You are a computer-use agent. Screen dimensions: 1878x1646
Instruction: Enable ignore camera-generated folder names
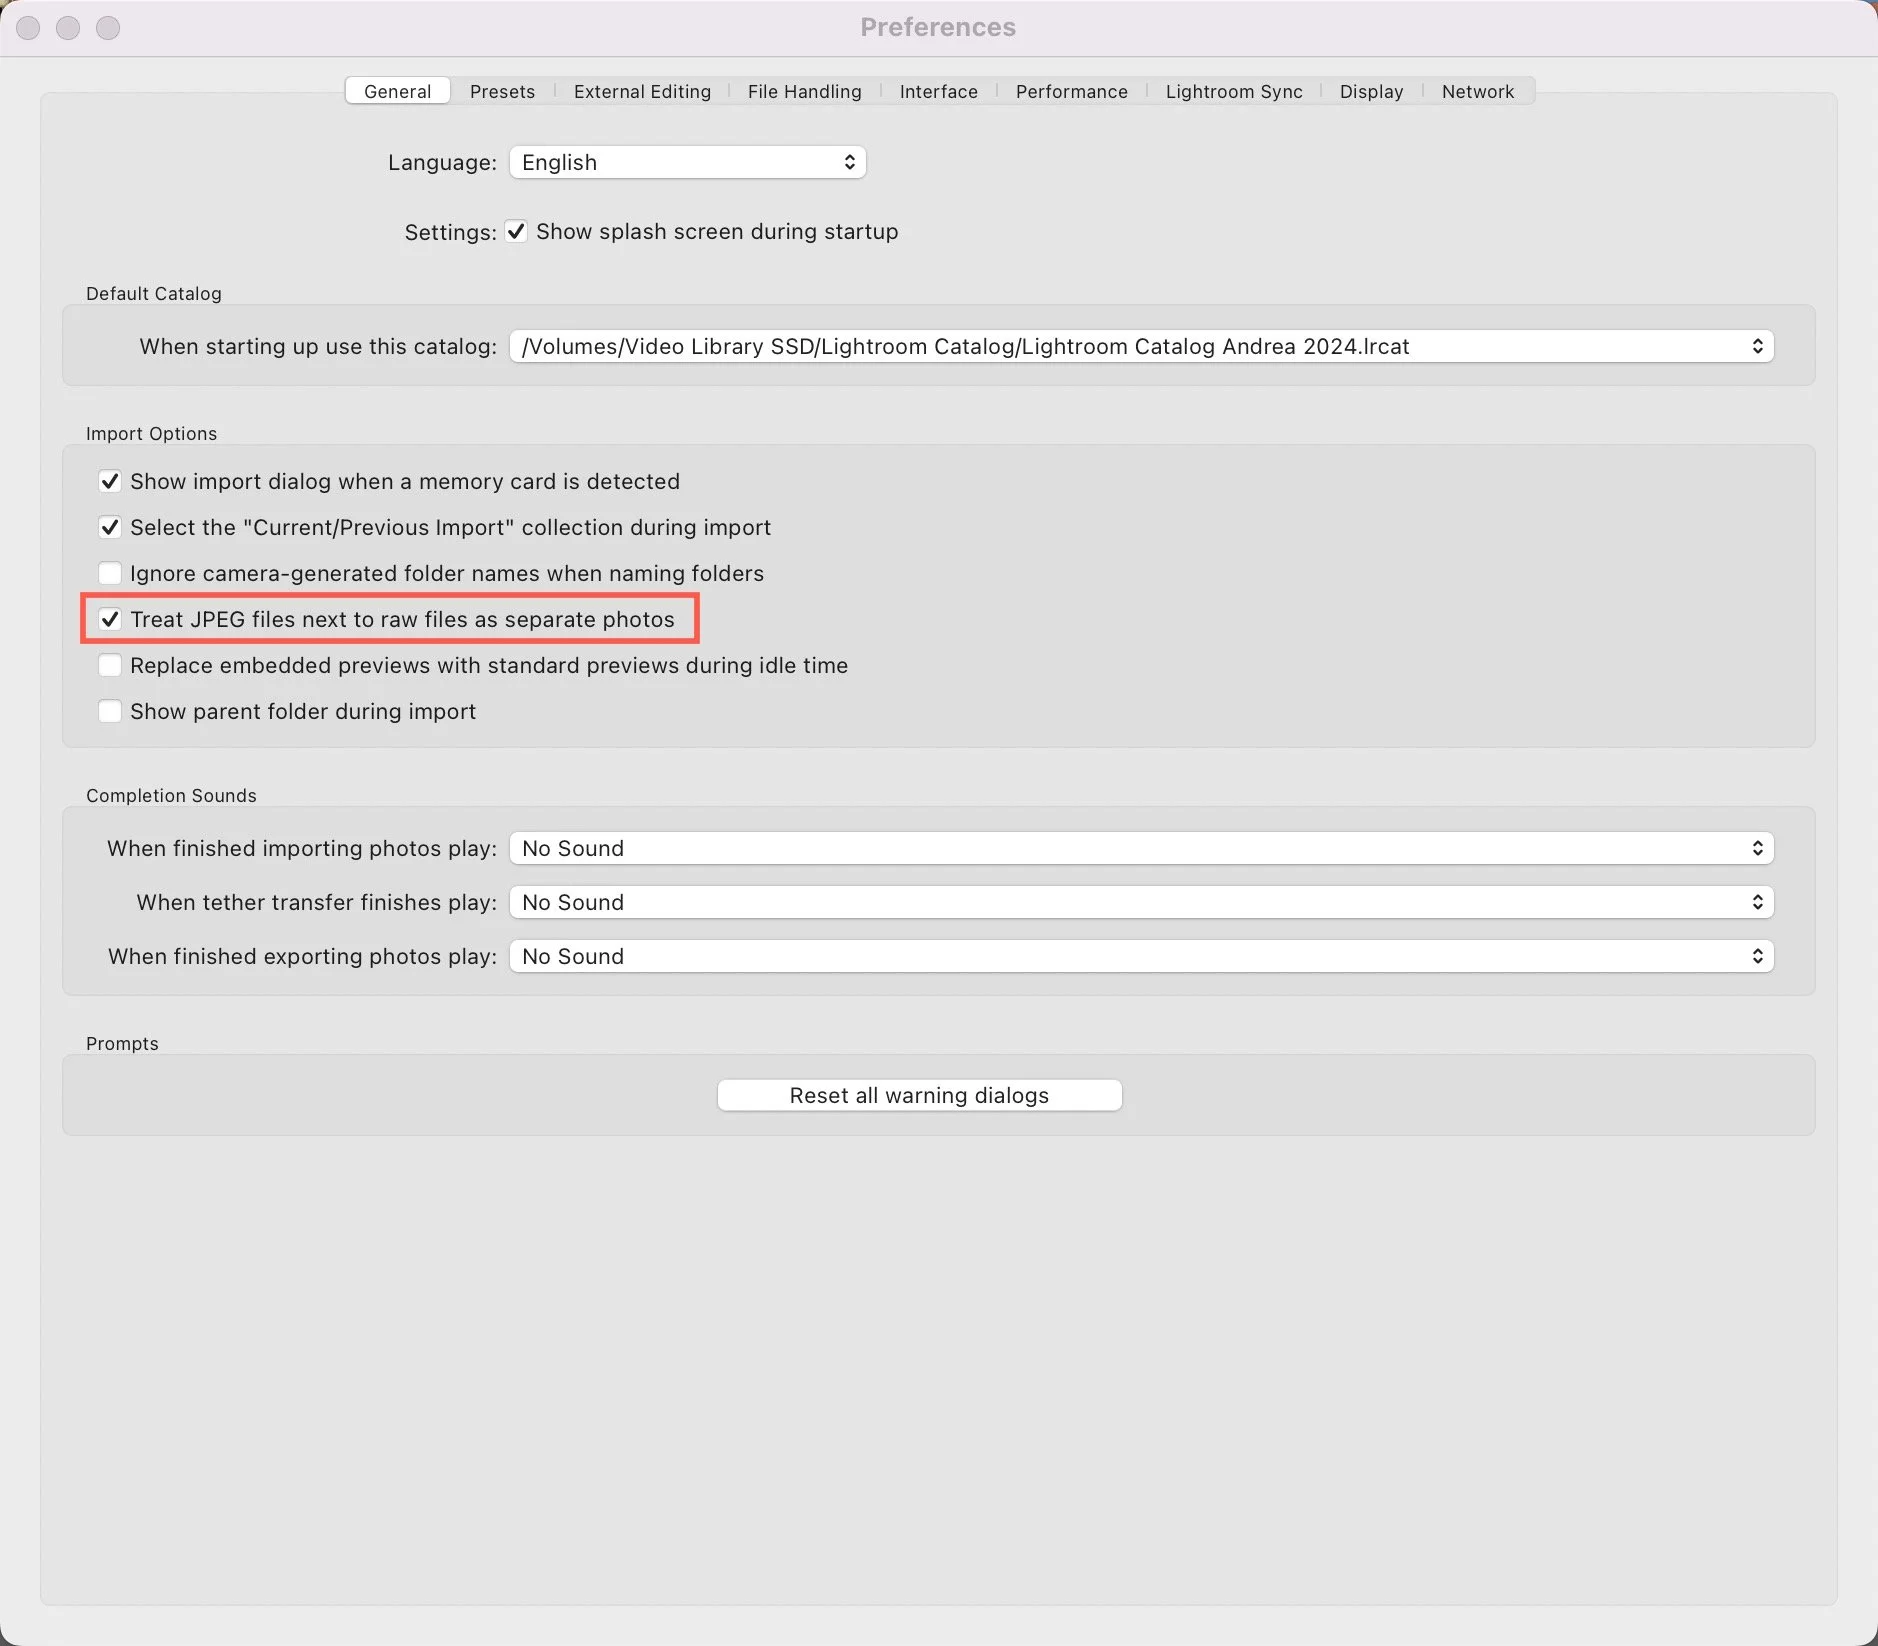point(110,573)
